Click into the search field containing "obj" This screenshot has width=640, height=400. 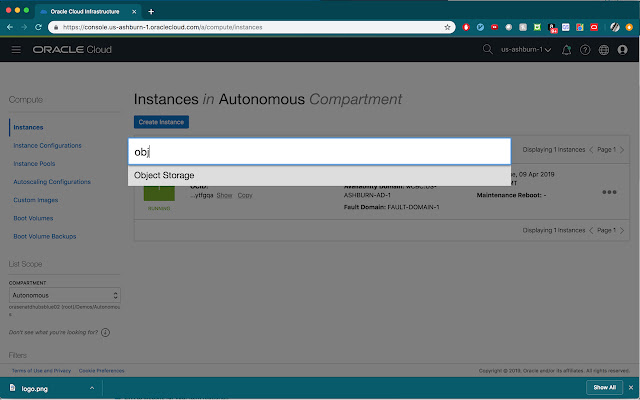[x=319, y=151]
